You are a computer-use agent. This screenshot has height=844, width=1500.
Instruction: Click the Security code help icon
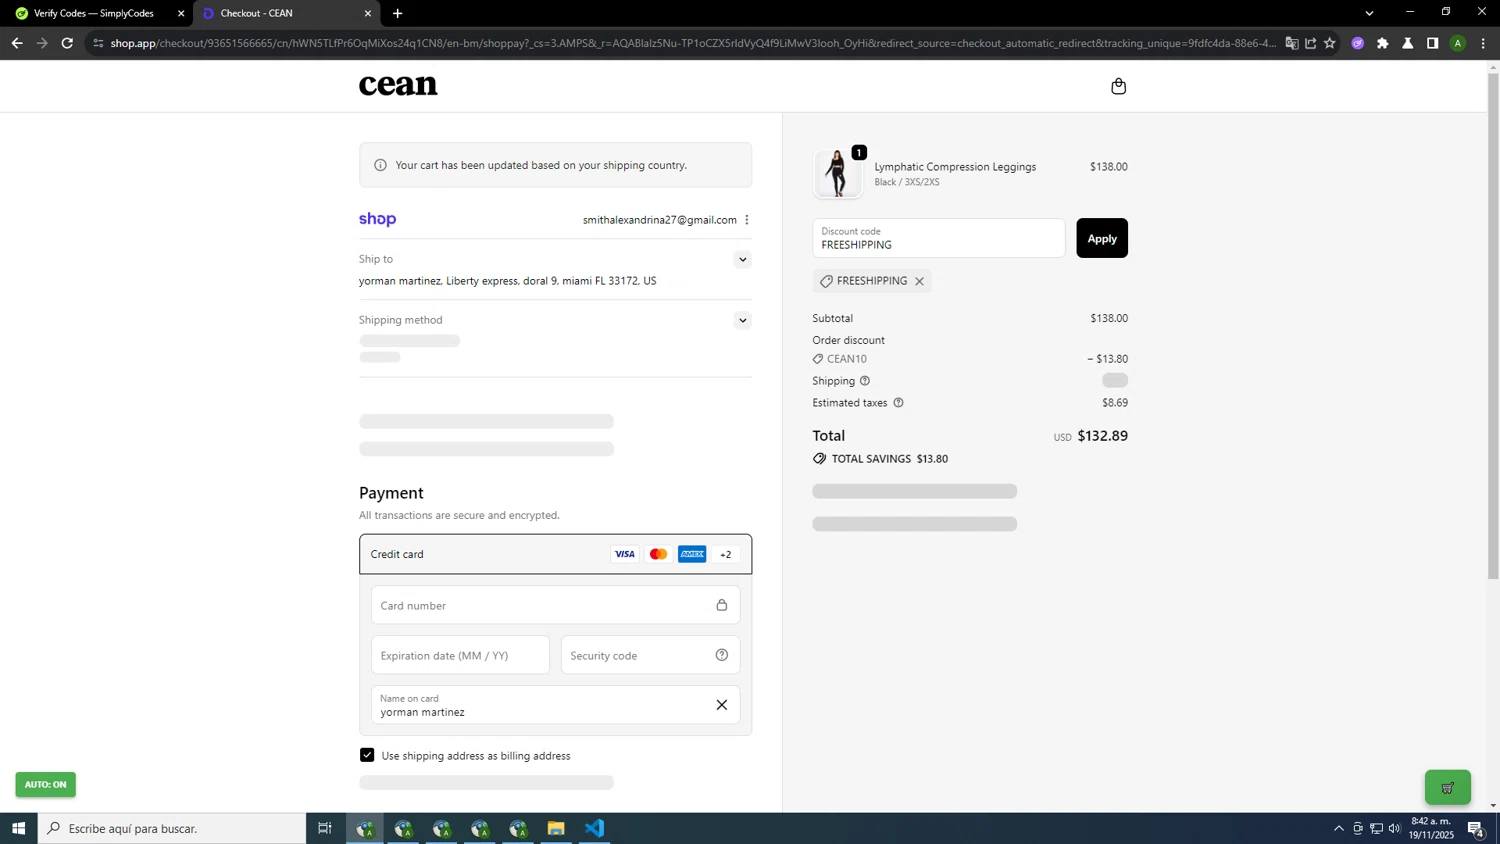722,655
